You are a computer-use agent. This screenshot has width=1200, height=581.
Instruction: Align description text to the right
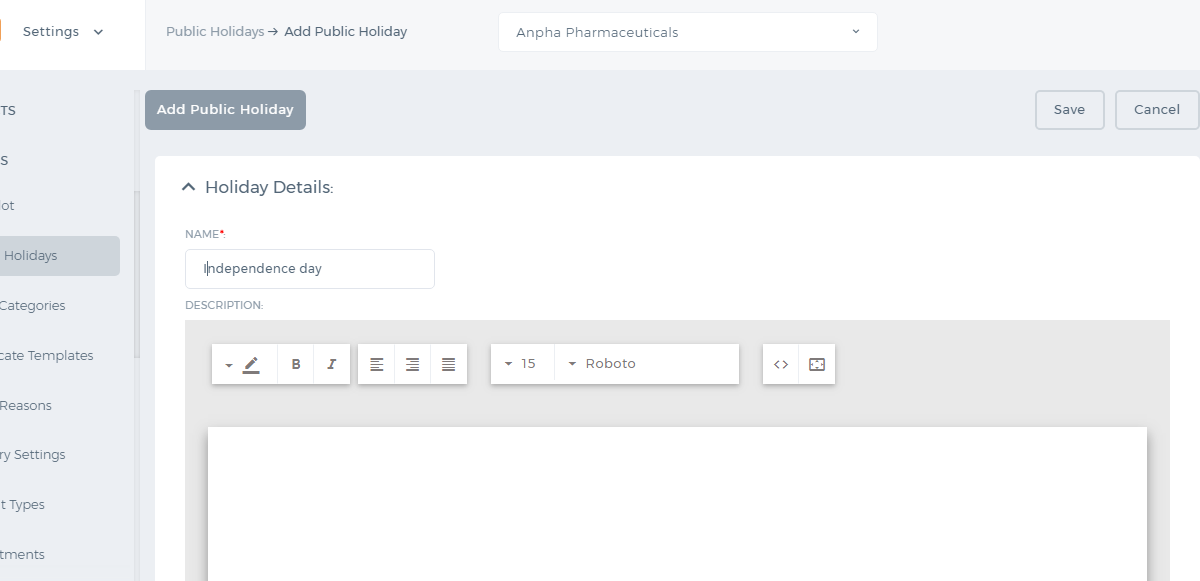pyautogui.click(x=413, y=364)
